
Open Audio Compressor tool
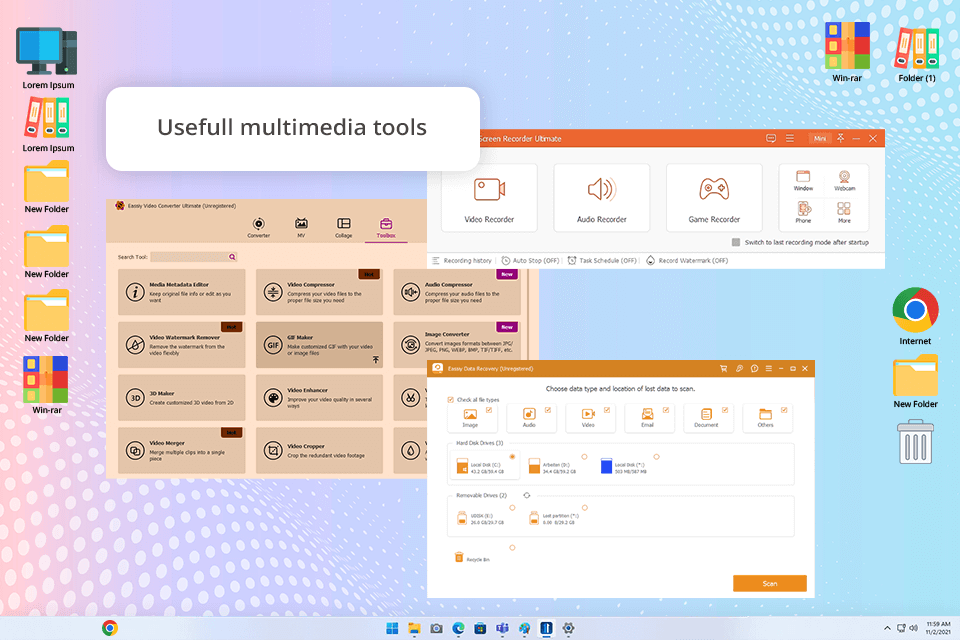[457, 292]
